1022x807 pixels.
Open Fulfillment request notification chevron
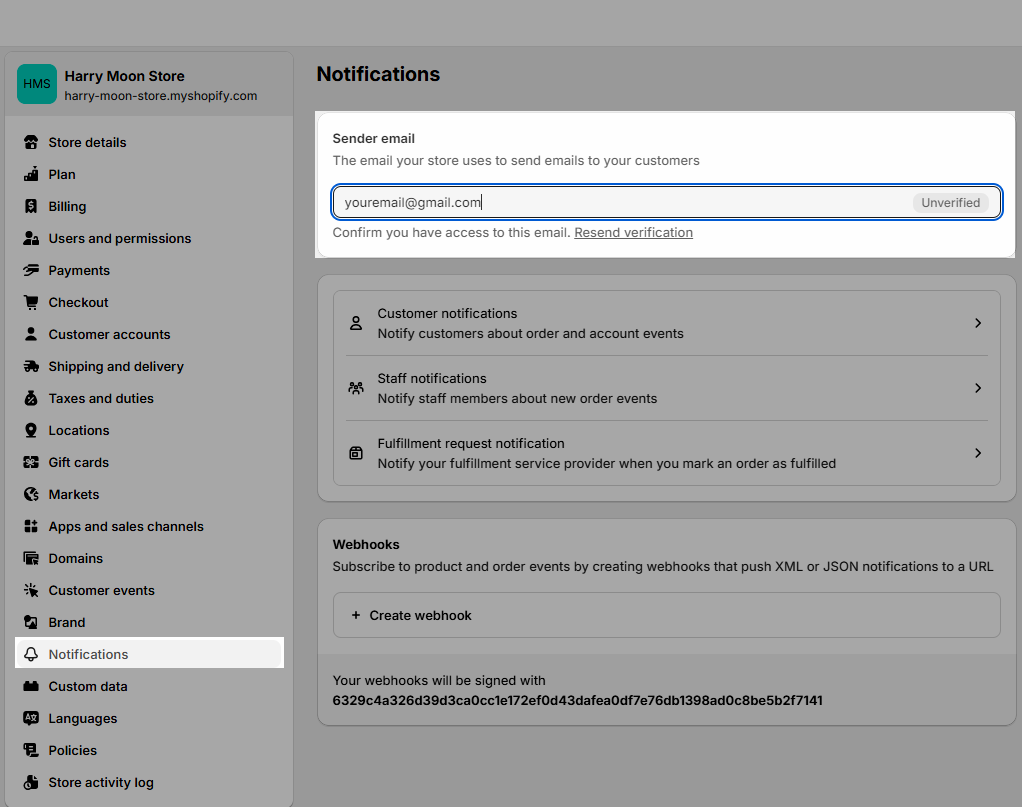pyautogui.click(x=978, y=453)
